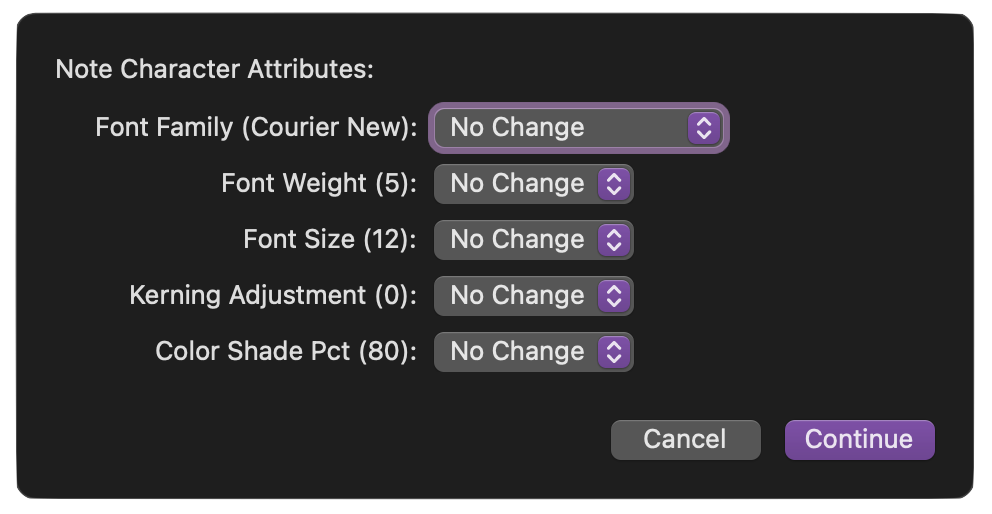Viewport: 992px width, 514px height.
Task: Click the Color Shade Pct chevron icon
Action: 614,352
